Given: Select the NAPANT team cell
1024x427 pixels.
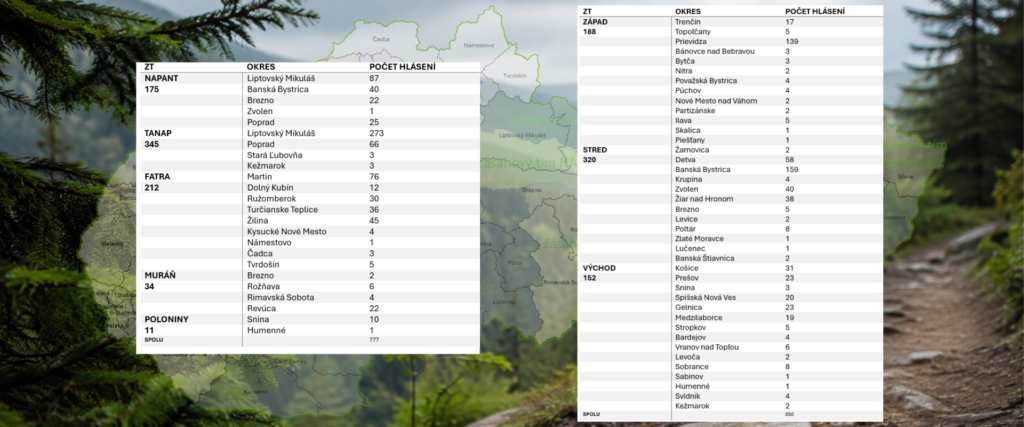Looking at the screenshot, I should 161,78.
